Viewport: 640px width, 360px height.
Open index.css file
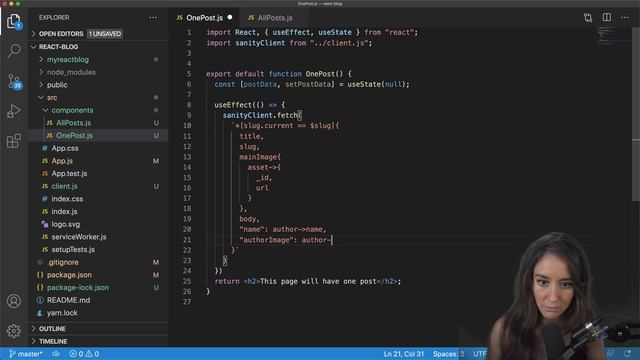click(x=98, y=199)
